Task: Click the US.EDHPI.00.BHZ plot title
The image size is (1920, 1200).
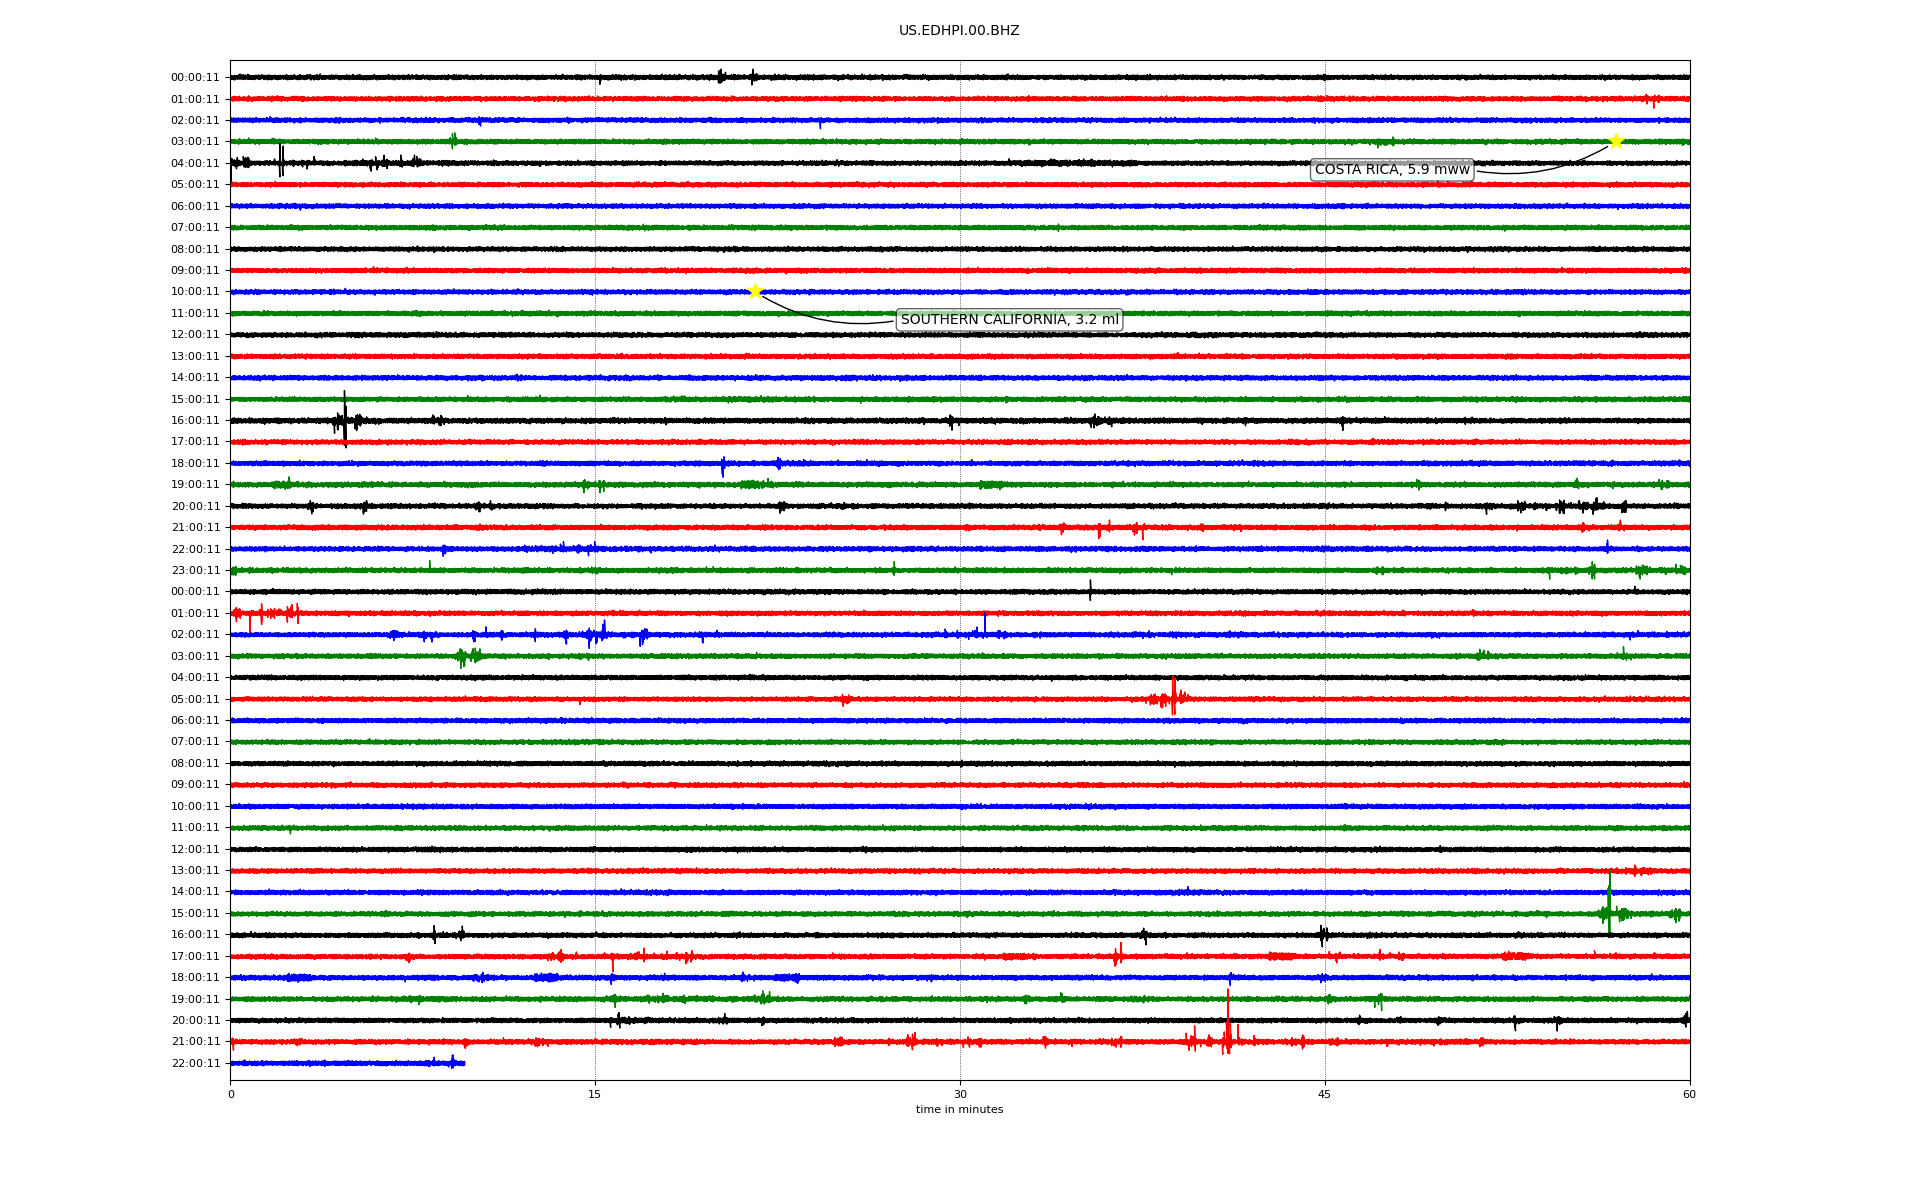Action: pos(958,31)
